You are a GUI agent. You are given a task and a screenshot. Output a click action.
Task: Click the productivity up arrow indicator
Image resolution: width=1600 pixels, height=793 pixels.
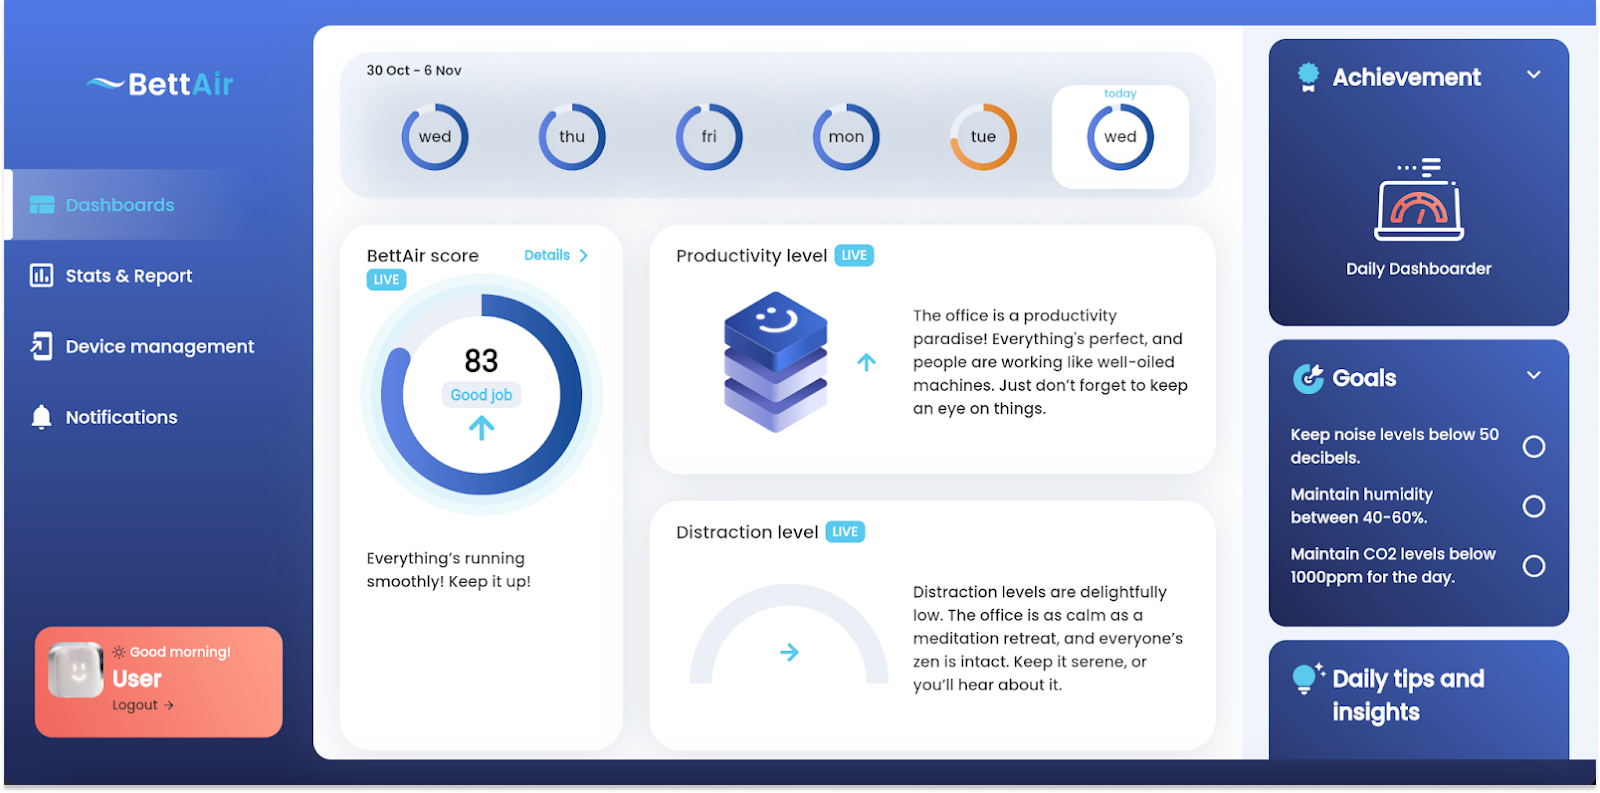click(867, 362)
